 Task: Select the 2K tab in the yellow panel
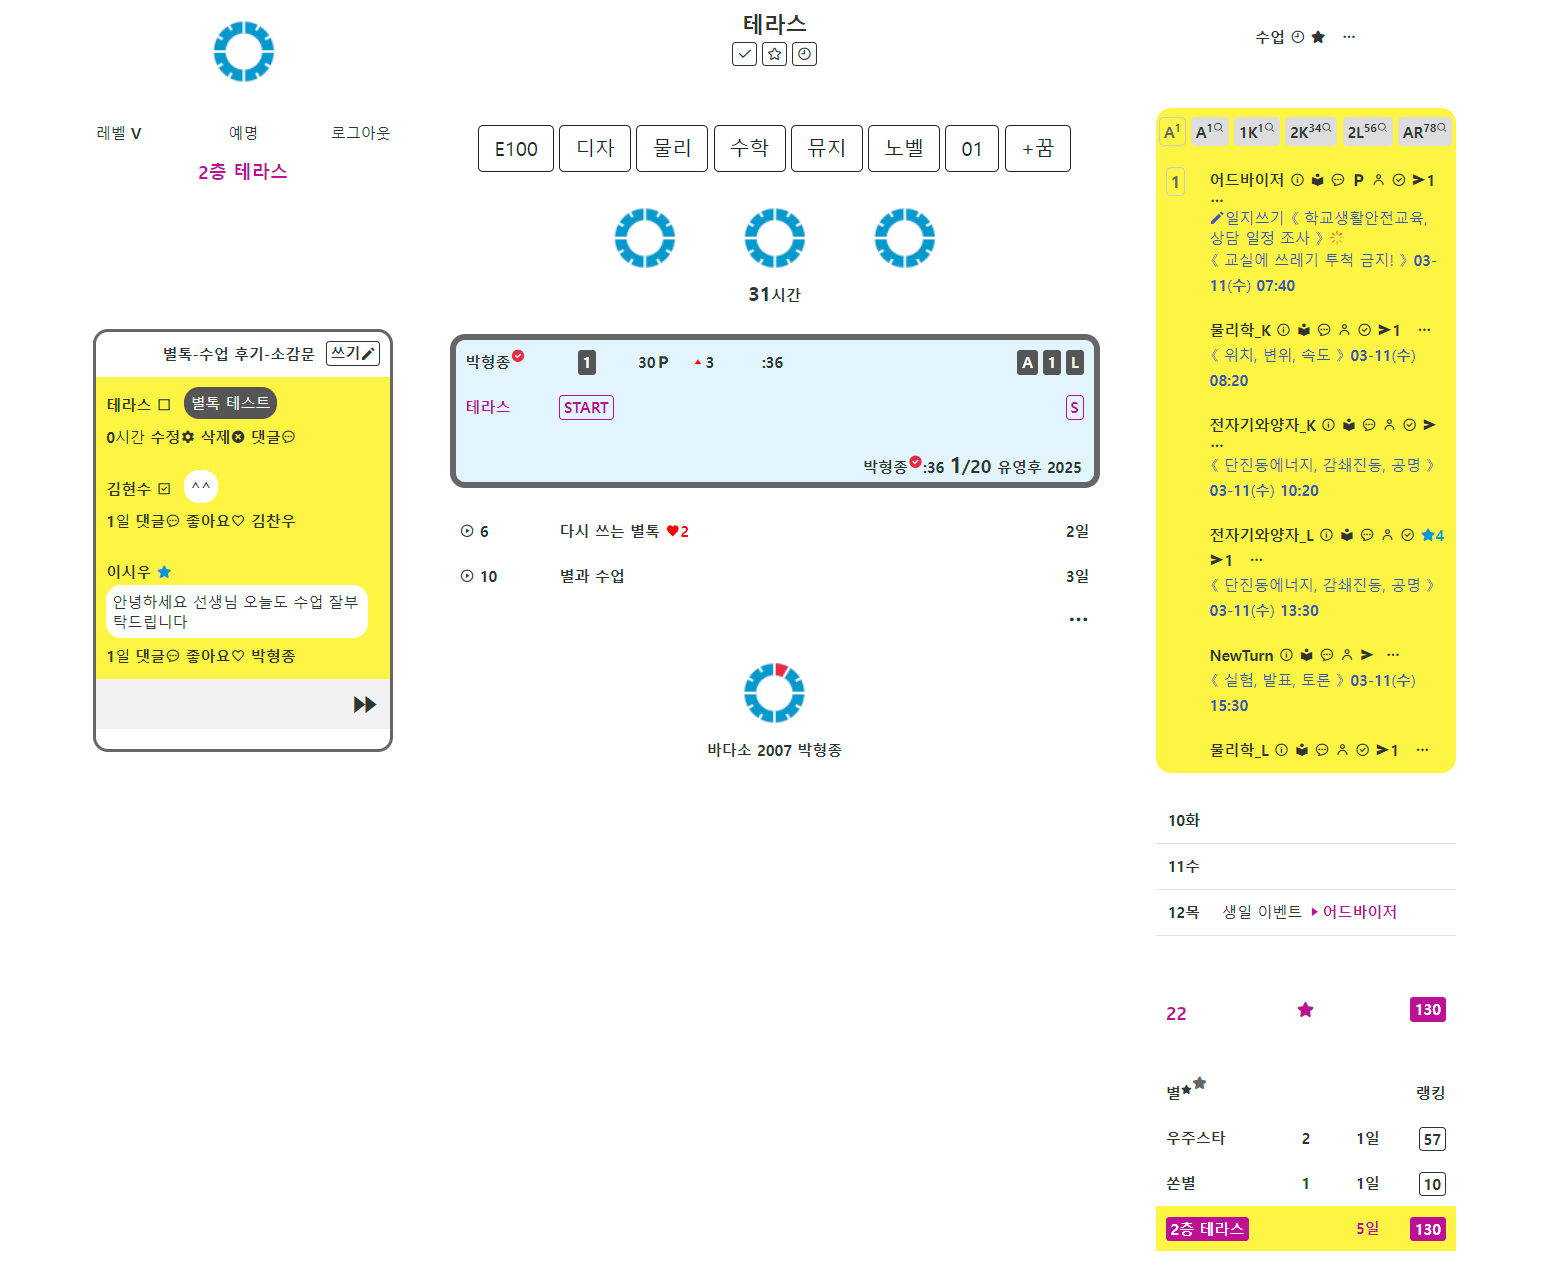[x=1309, y=132]
